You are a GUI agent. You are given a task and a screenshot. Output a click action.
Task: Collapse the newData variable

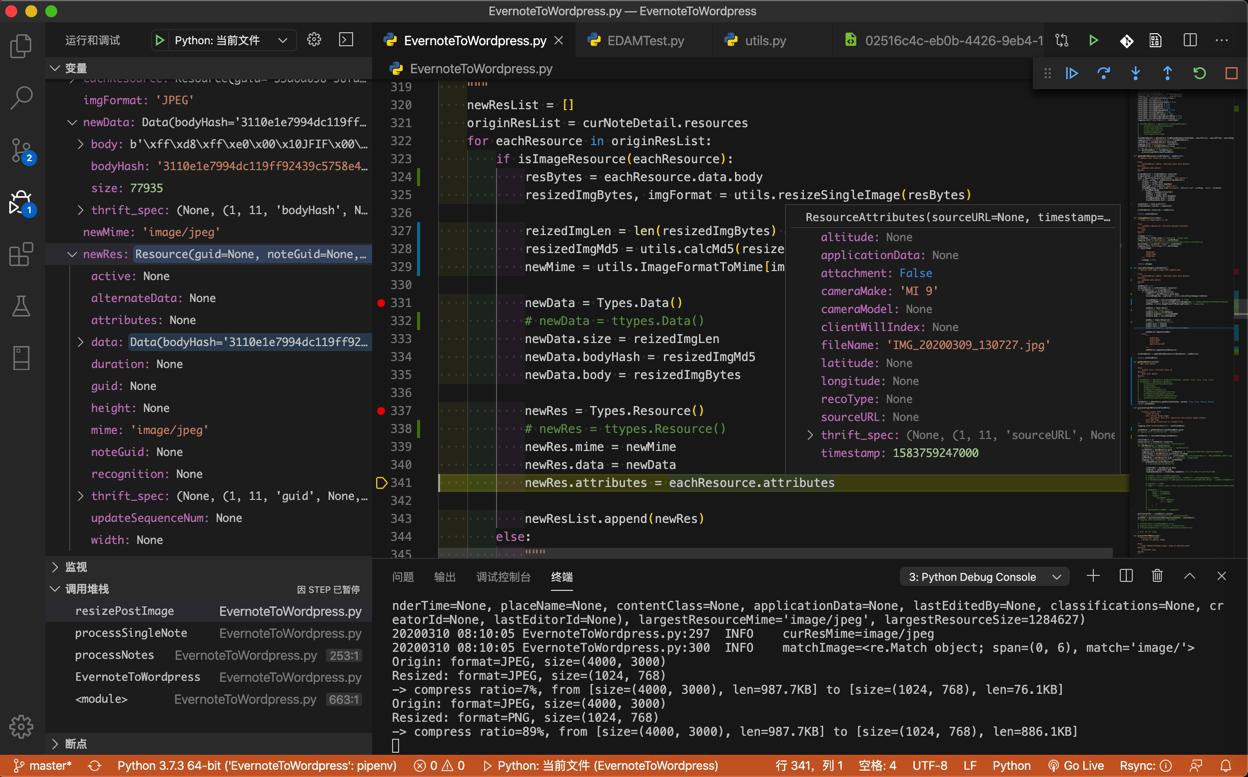pos(72,122)
